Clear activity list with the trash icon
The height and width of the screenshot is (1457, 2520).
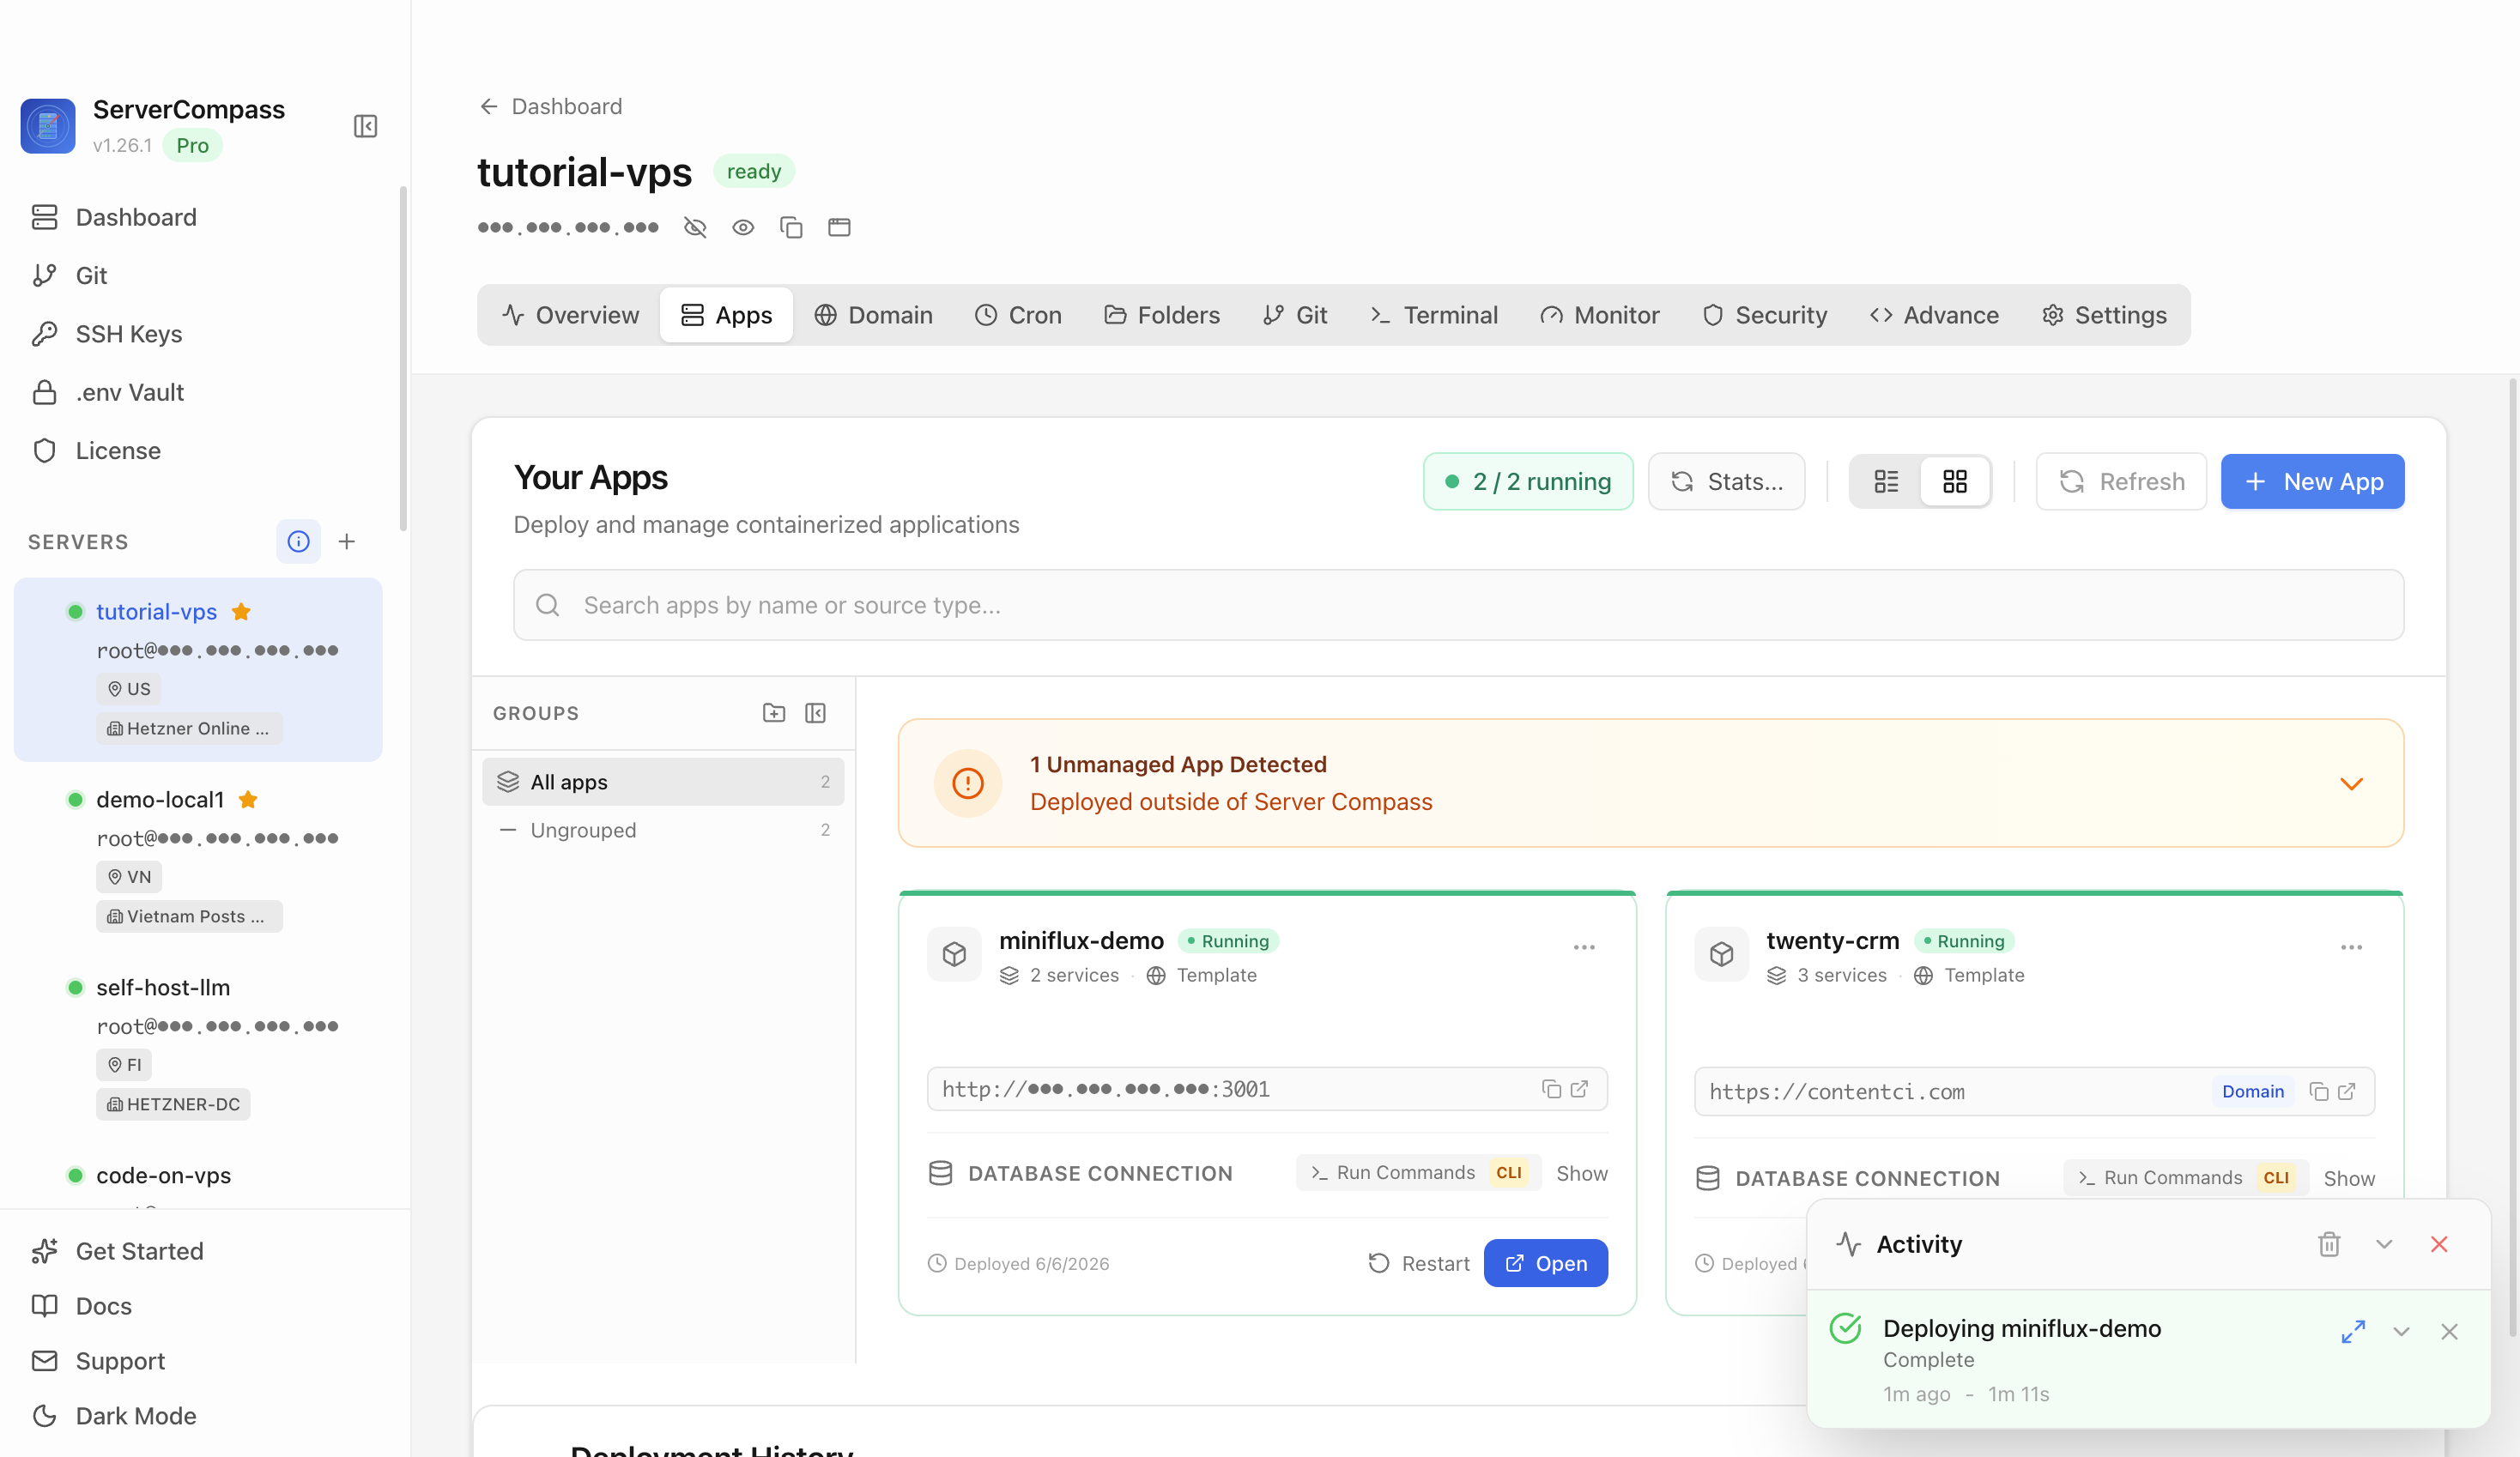2329,1244
